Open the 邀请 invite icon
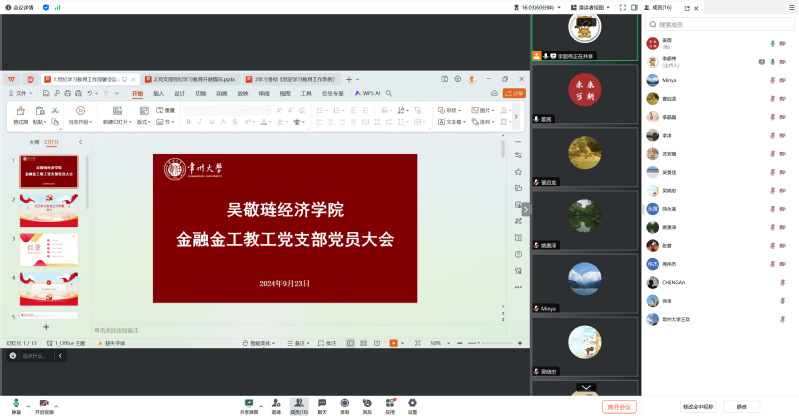Image resolution: width=799 pixels, height=416 pixels. 275,402
